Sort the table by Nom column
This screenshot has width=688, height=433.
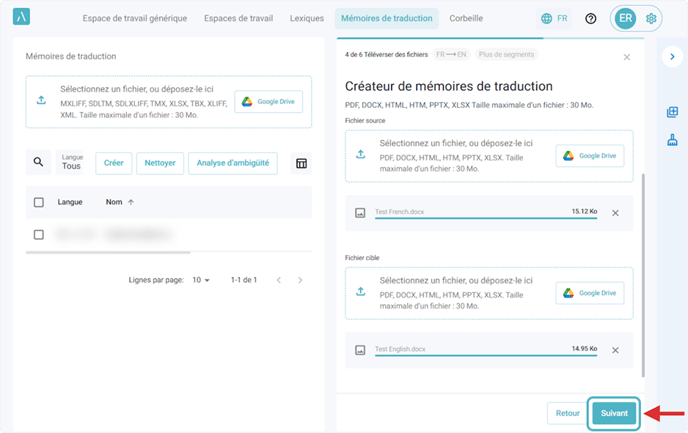click(x=119, y=202)
